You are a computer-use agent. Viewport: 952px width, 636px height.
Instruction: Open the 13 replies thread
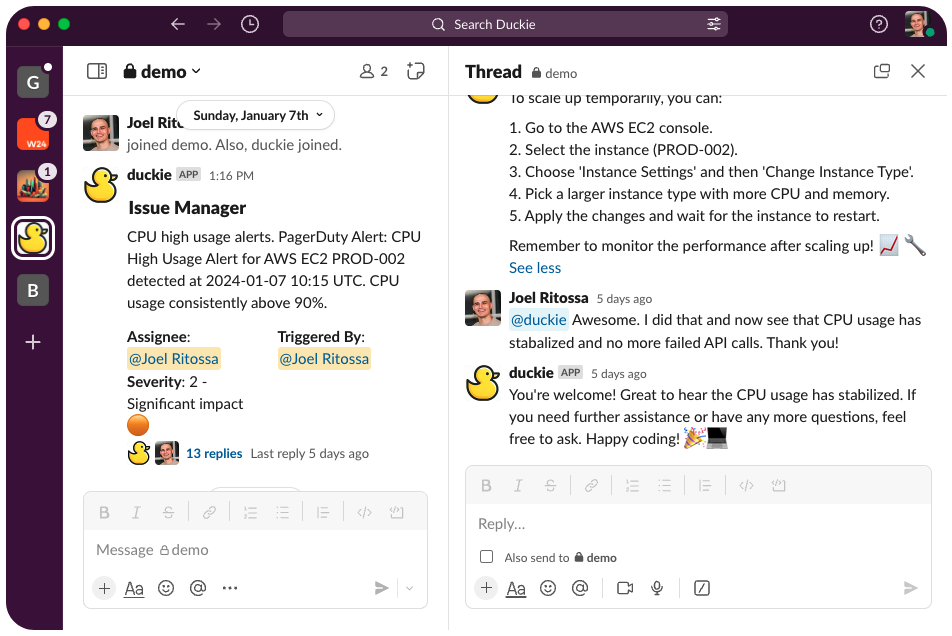pos(214,453)
